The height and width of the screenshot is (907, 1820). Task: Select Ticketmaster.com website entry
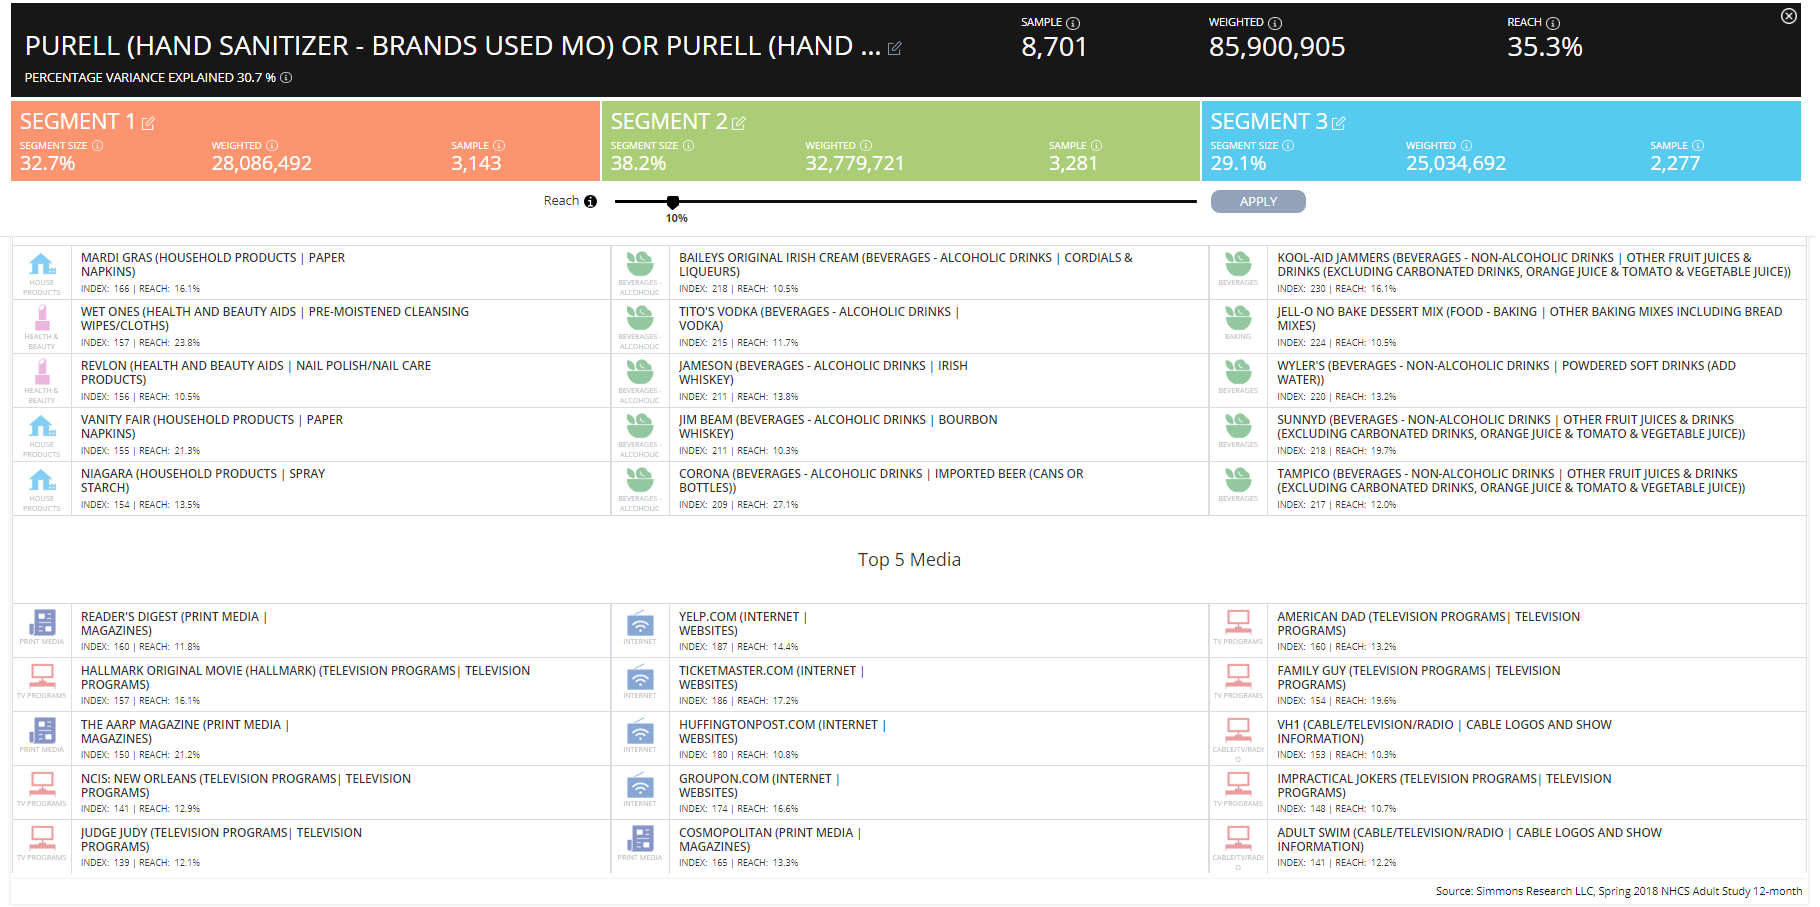[x=909, y=685]
